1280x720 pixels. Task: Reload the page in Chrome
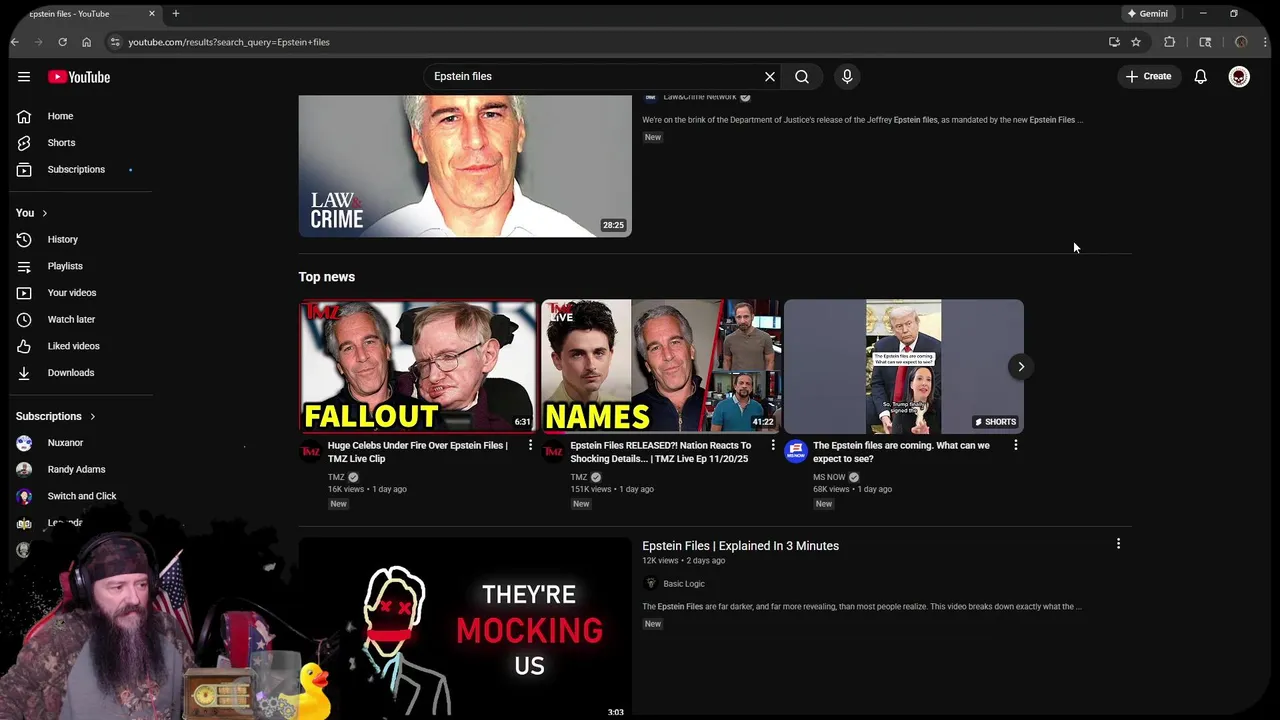62,42
